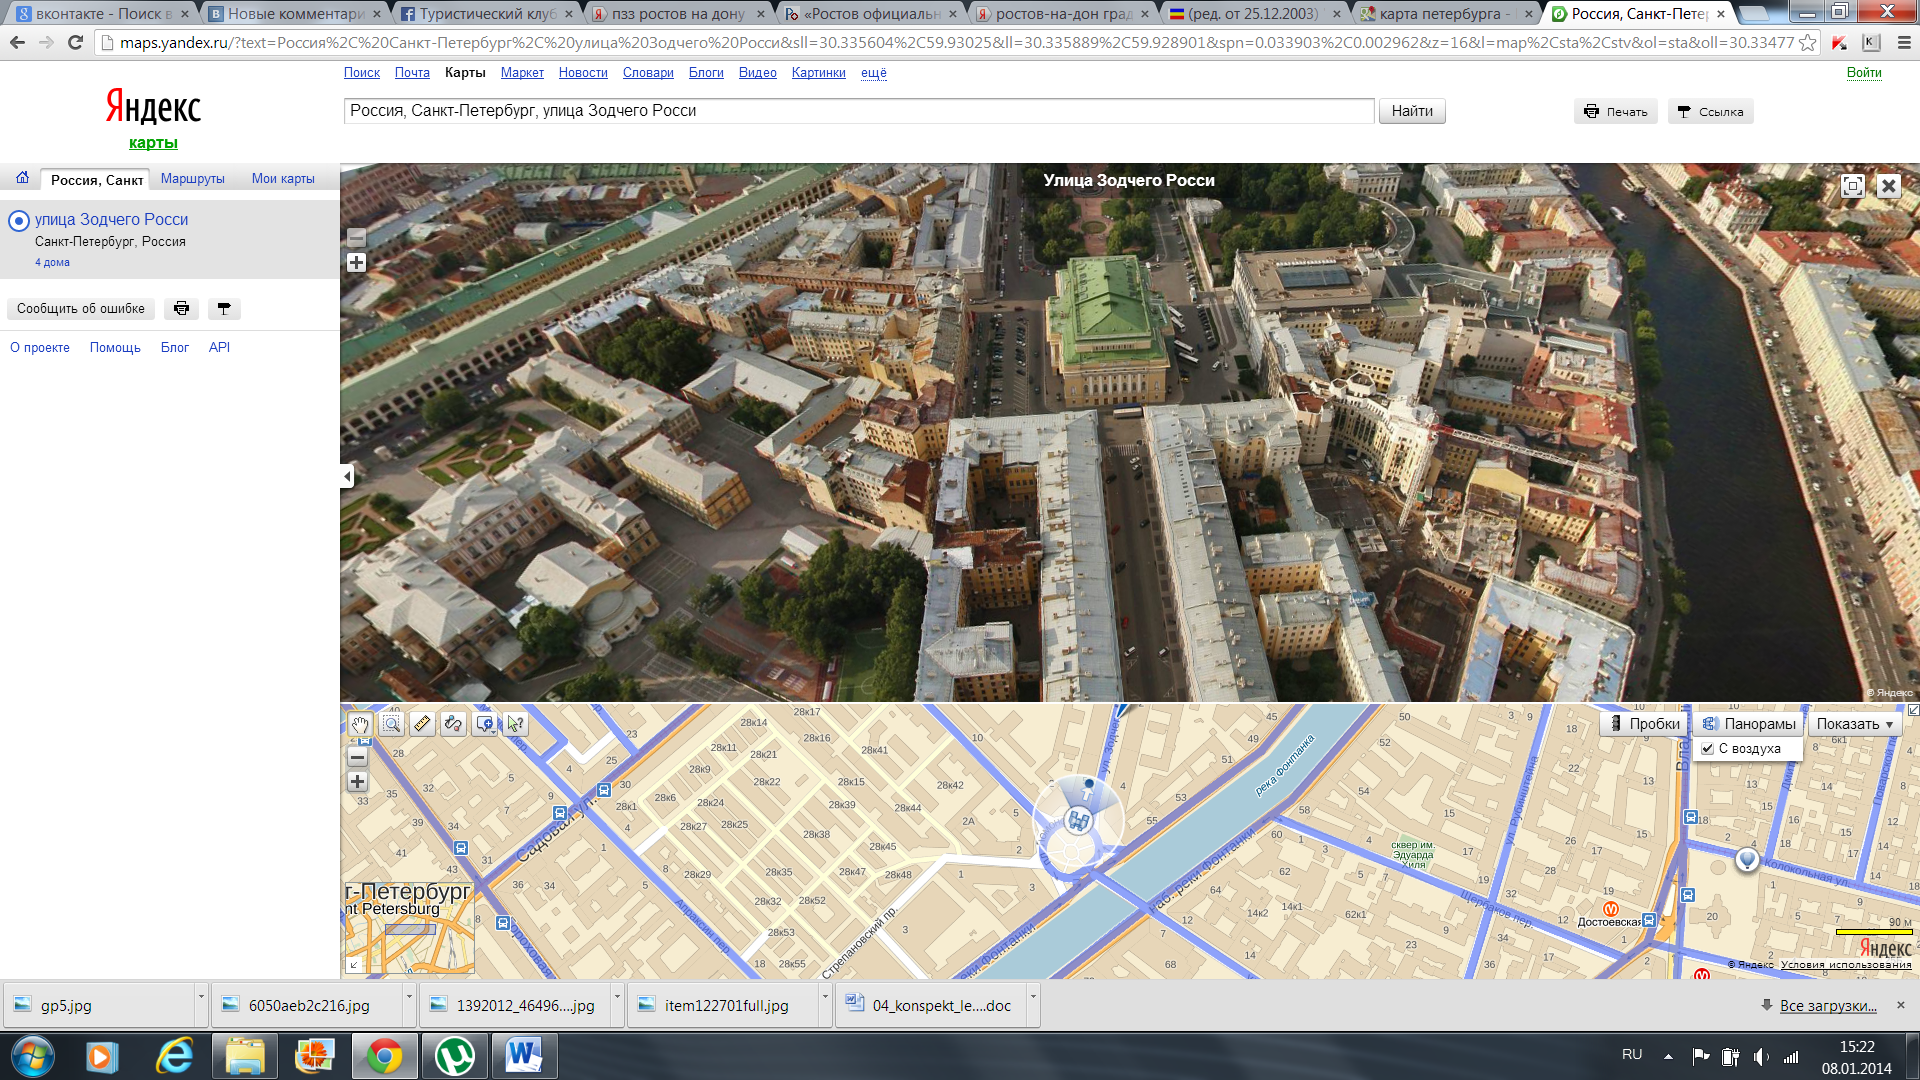This screenshot has height=1080, width=1920.
Task: Open the Почта link in top navigation
Action: pos(412,73)
